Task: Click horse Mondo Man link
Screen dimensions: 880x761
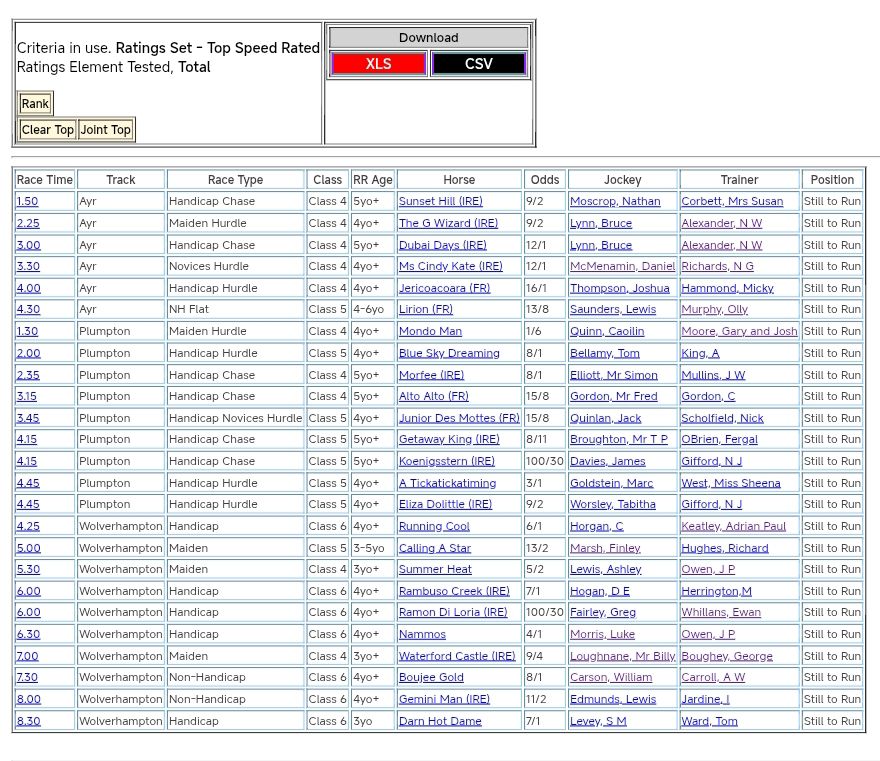Action: [430, 331]
